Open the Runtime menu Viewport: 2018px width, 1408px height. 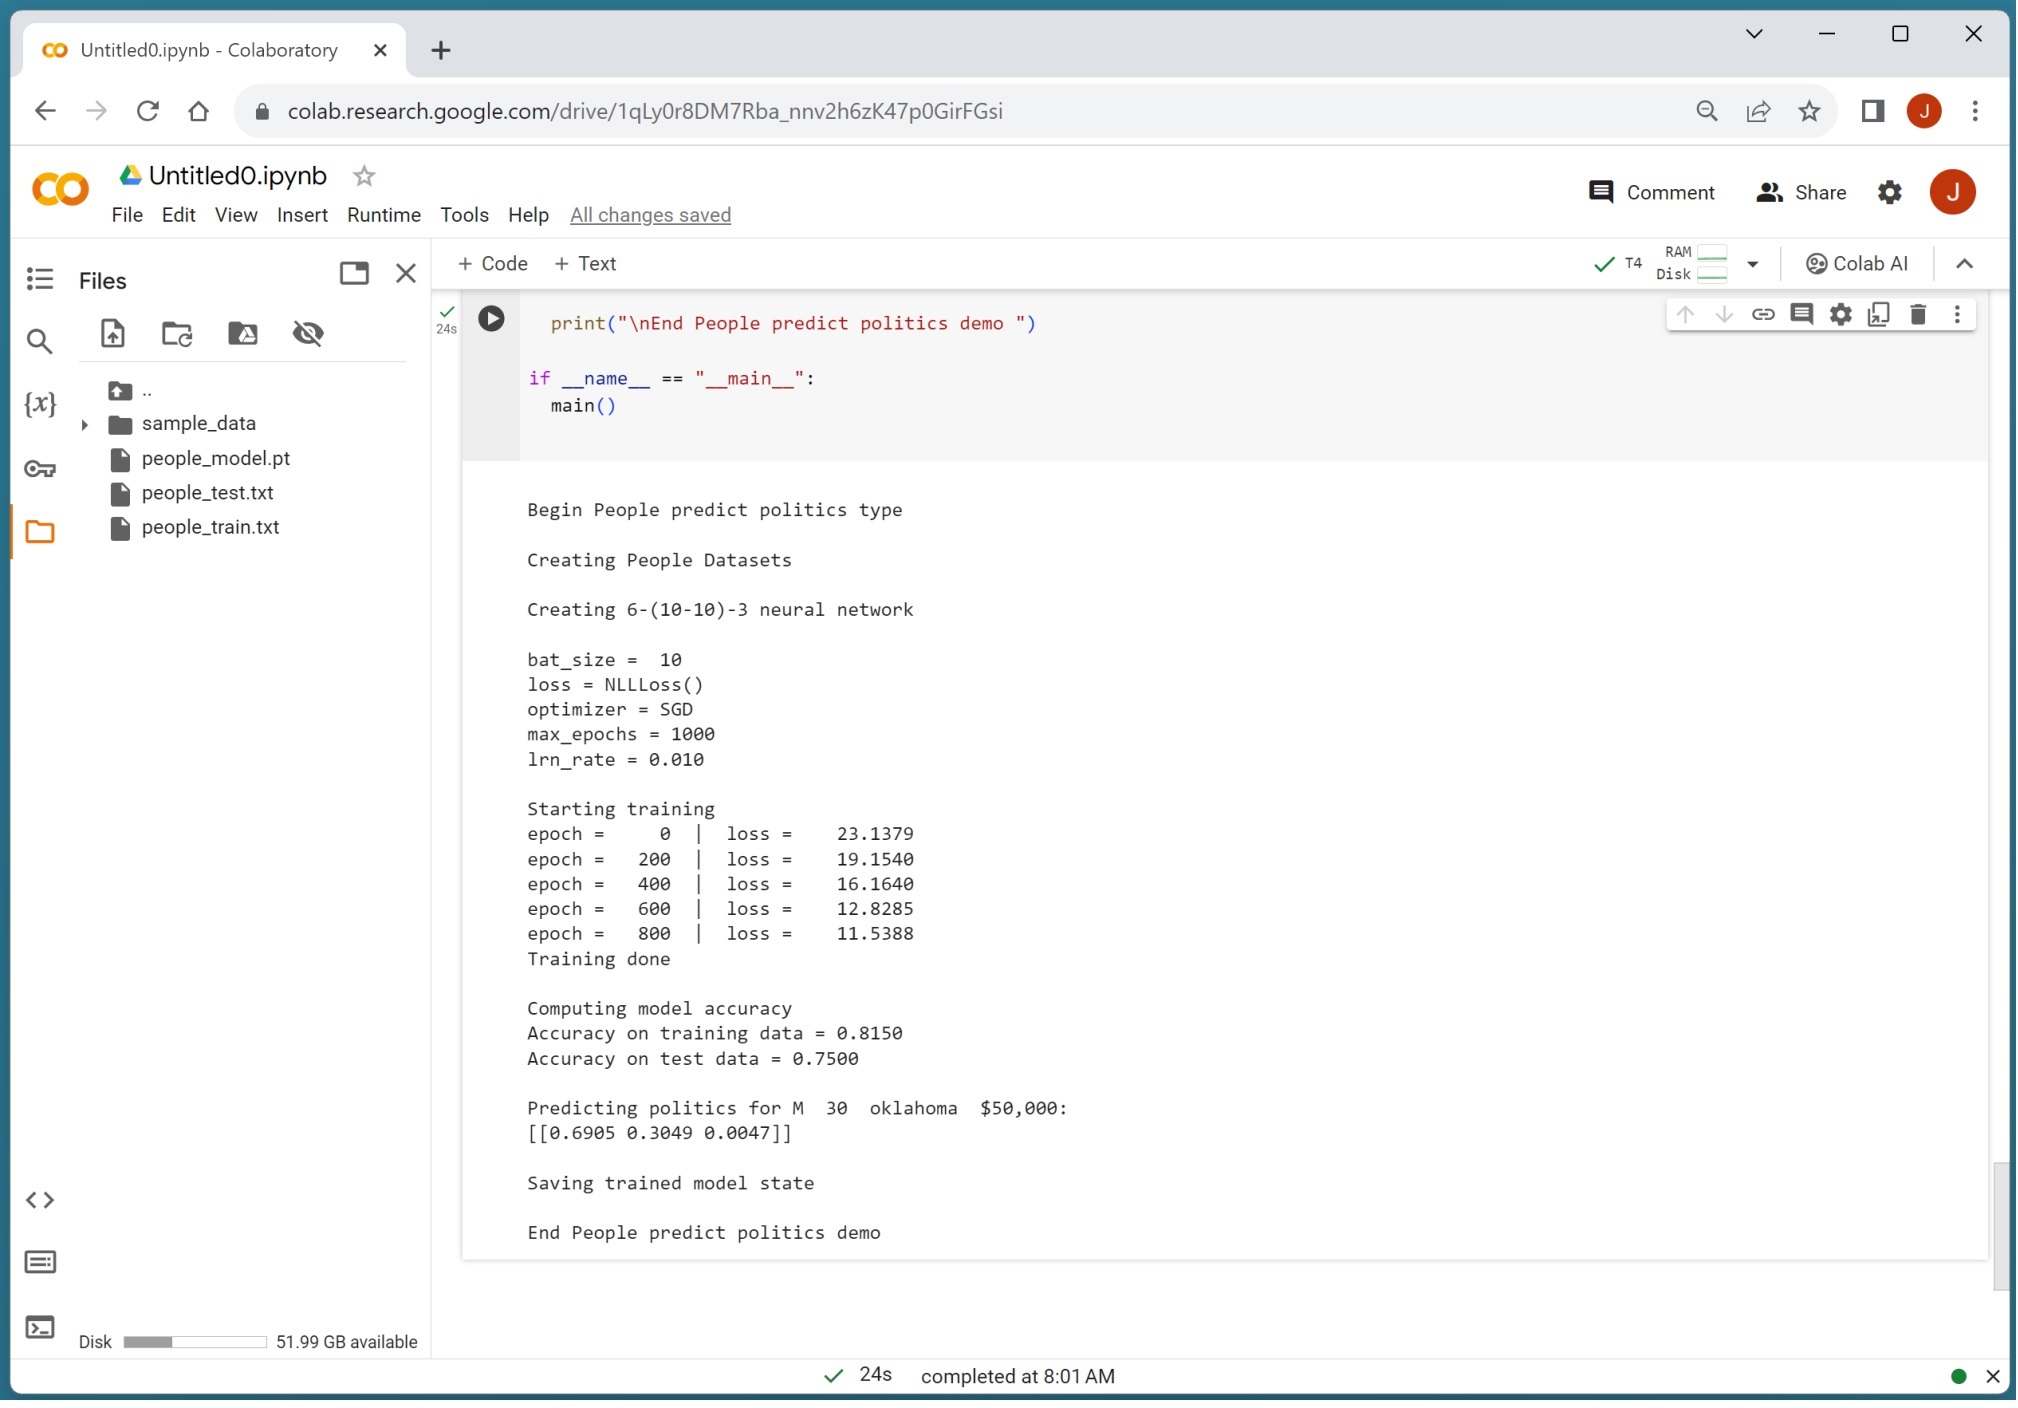coord(383,215)
